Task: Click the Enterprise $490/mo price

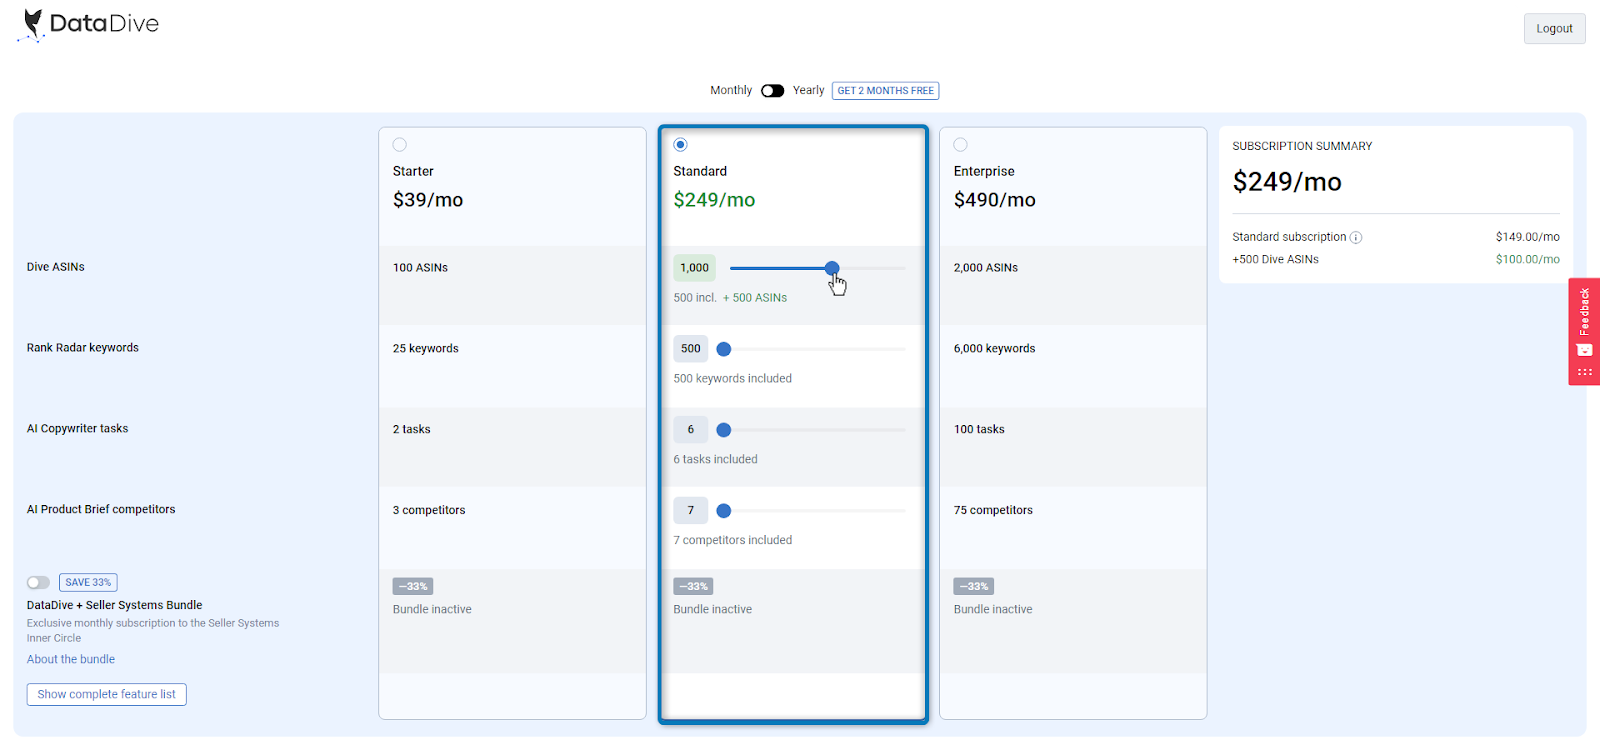Action: tap(995, 200)
